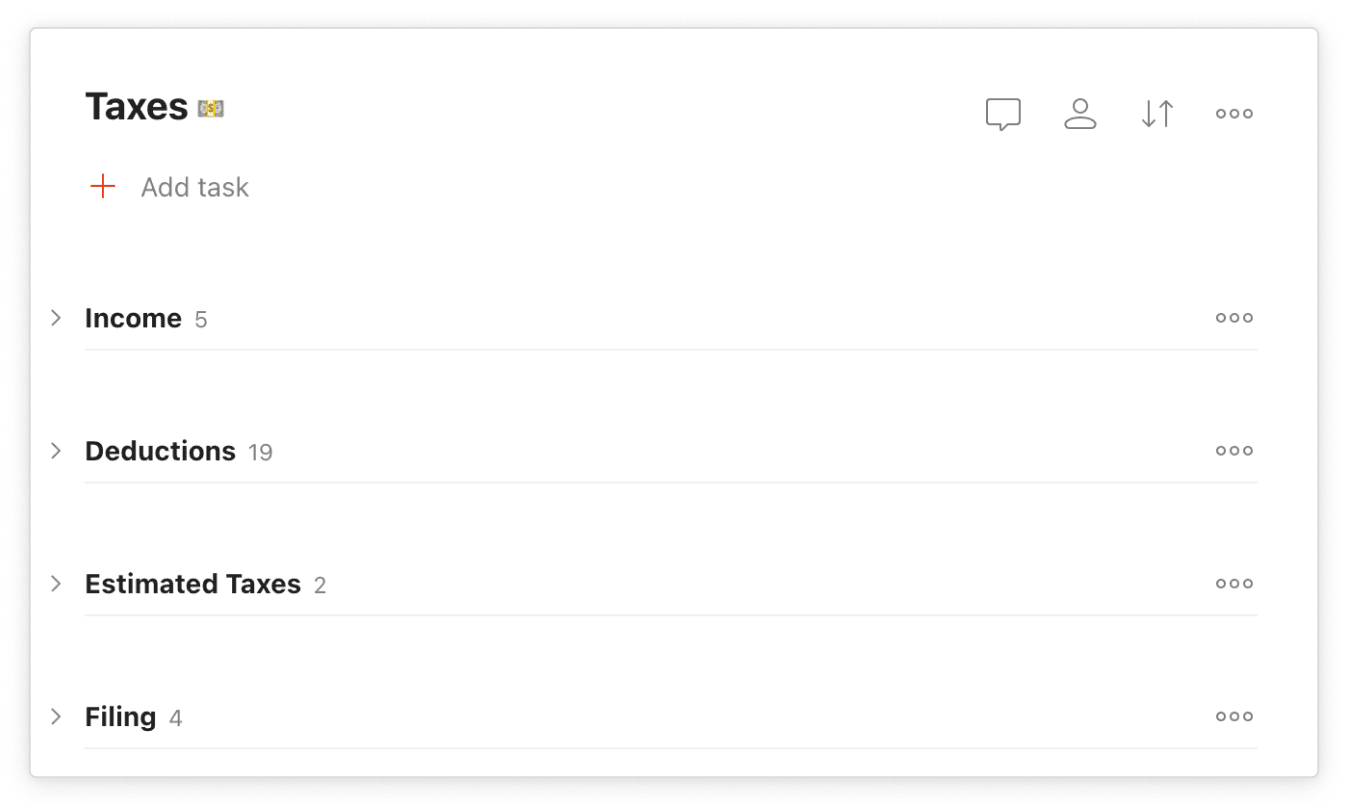Expand the Income section
1346x806 pixels.
[57, 317]
